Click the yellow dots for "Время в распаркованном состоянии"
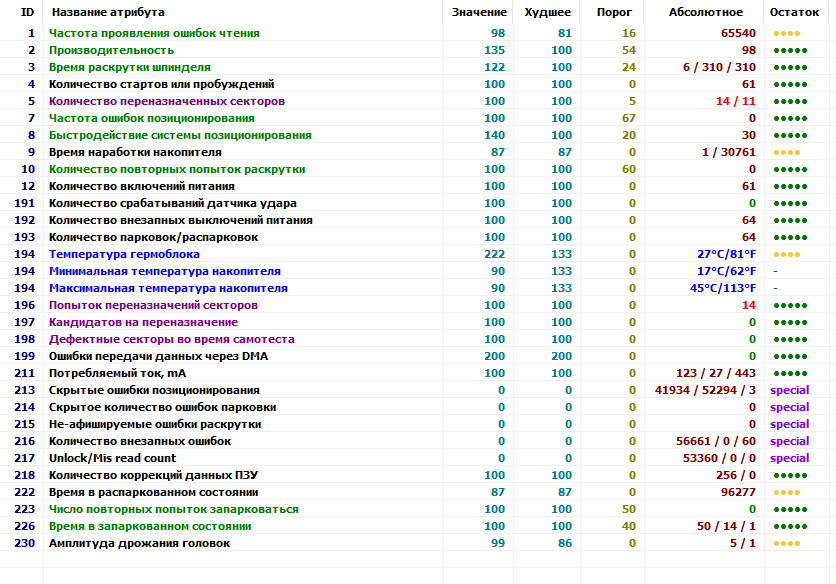 coord(786,493)
